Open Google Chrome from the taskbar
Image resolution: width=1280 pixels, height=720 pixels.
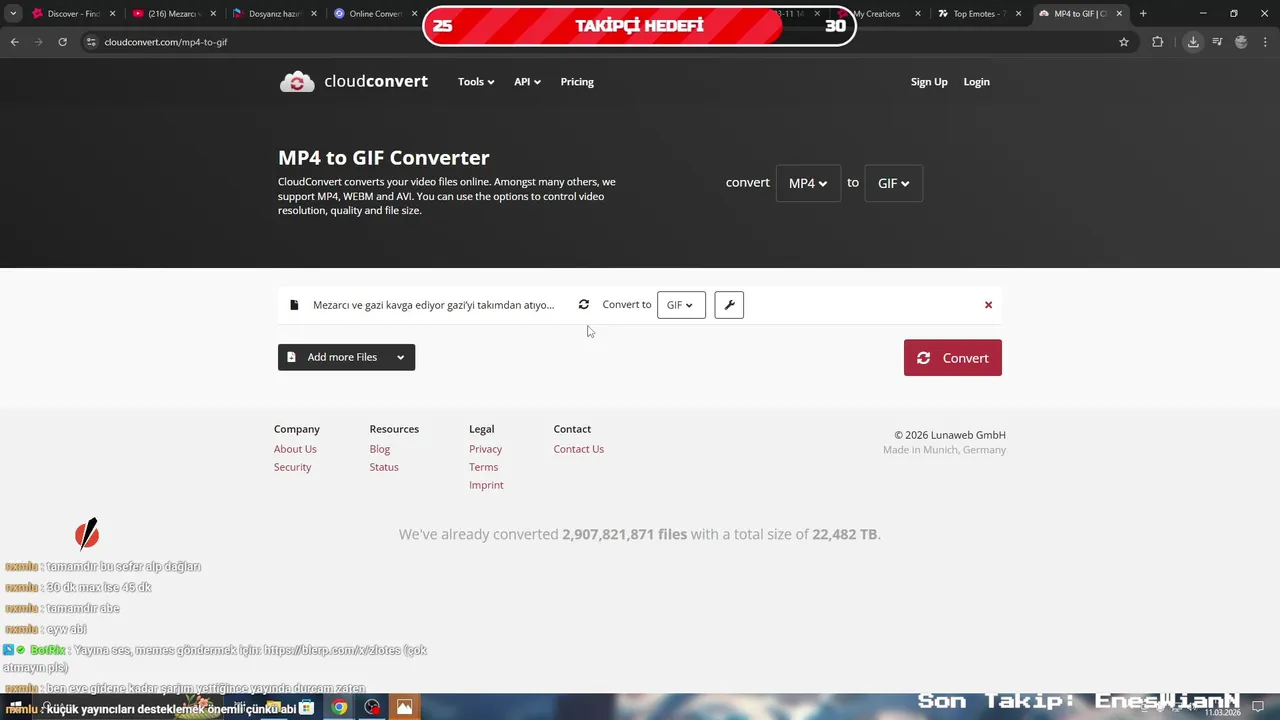pyautogui.click(x=340, y=707)
